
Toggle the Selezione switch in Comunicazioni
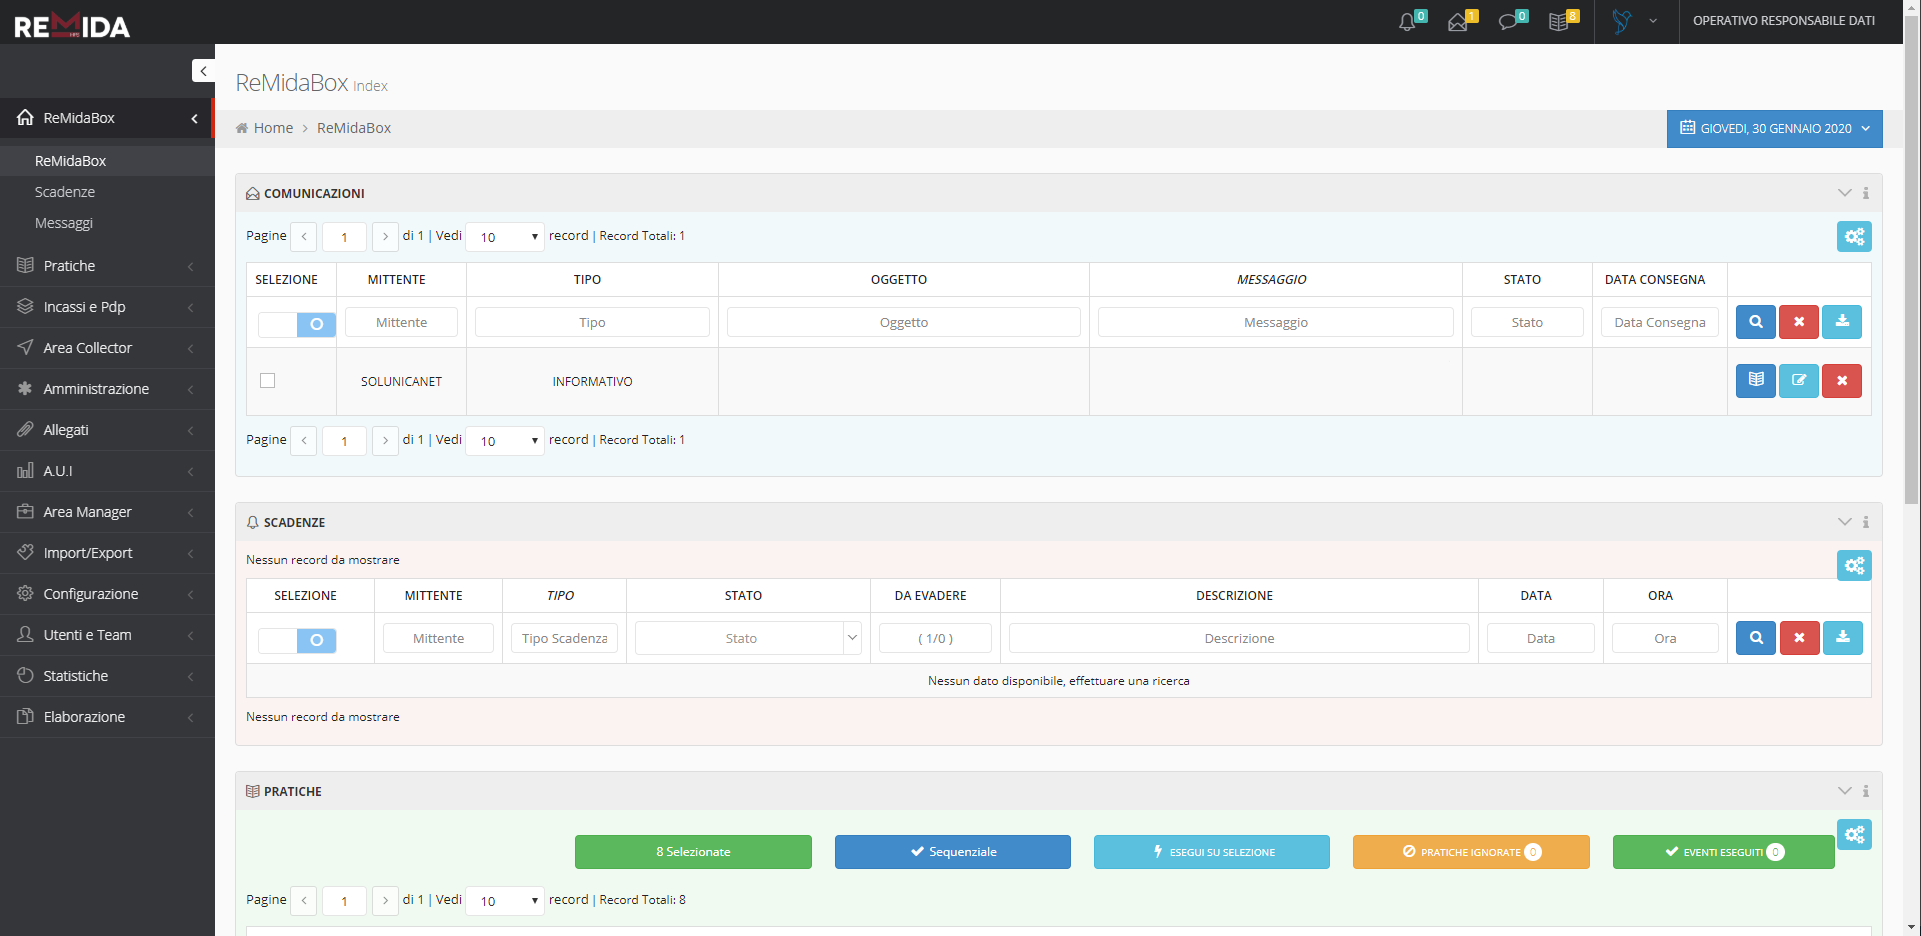click(297, 324)
